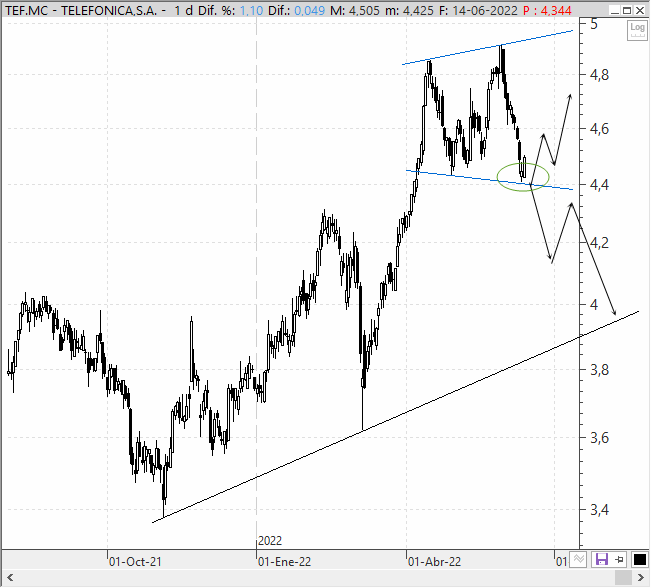Click the horizontal scrollbar right arrow

(x=640, y=578)
